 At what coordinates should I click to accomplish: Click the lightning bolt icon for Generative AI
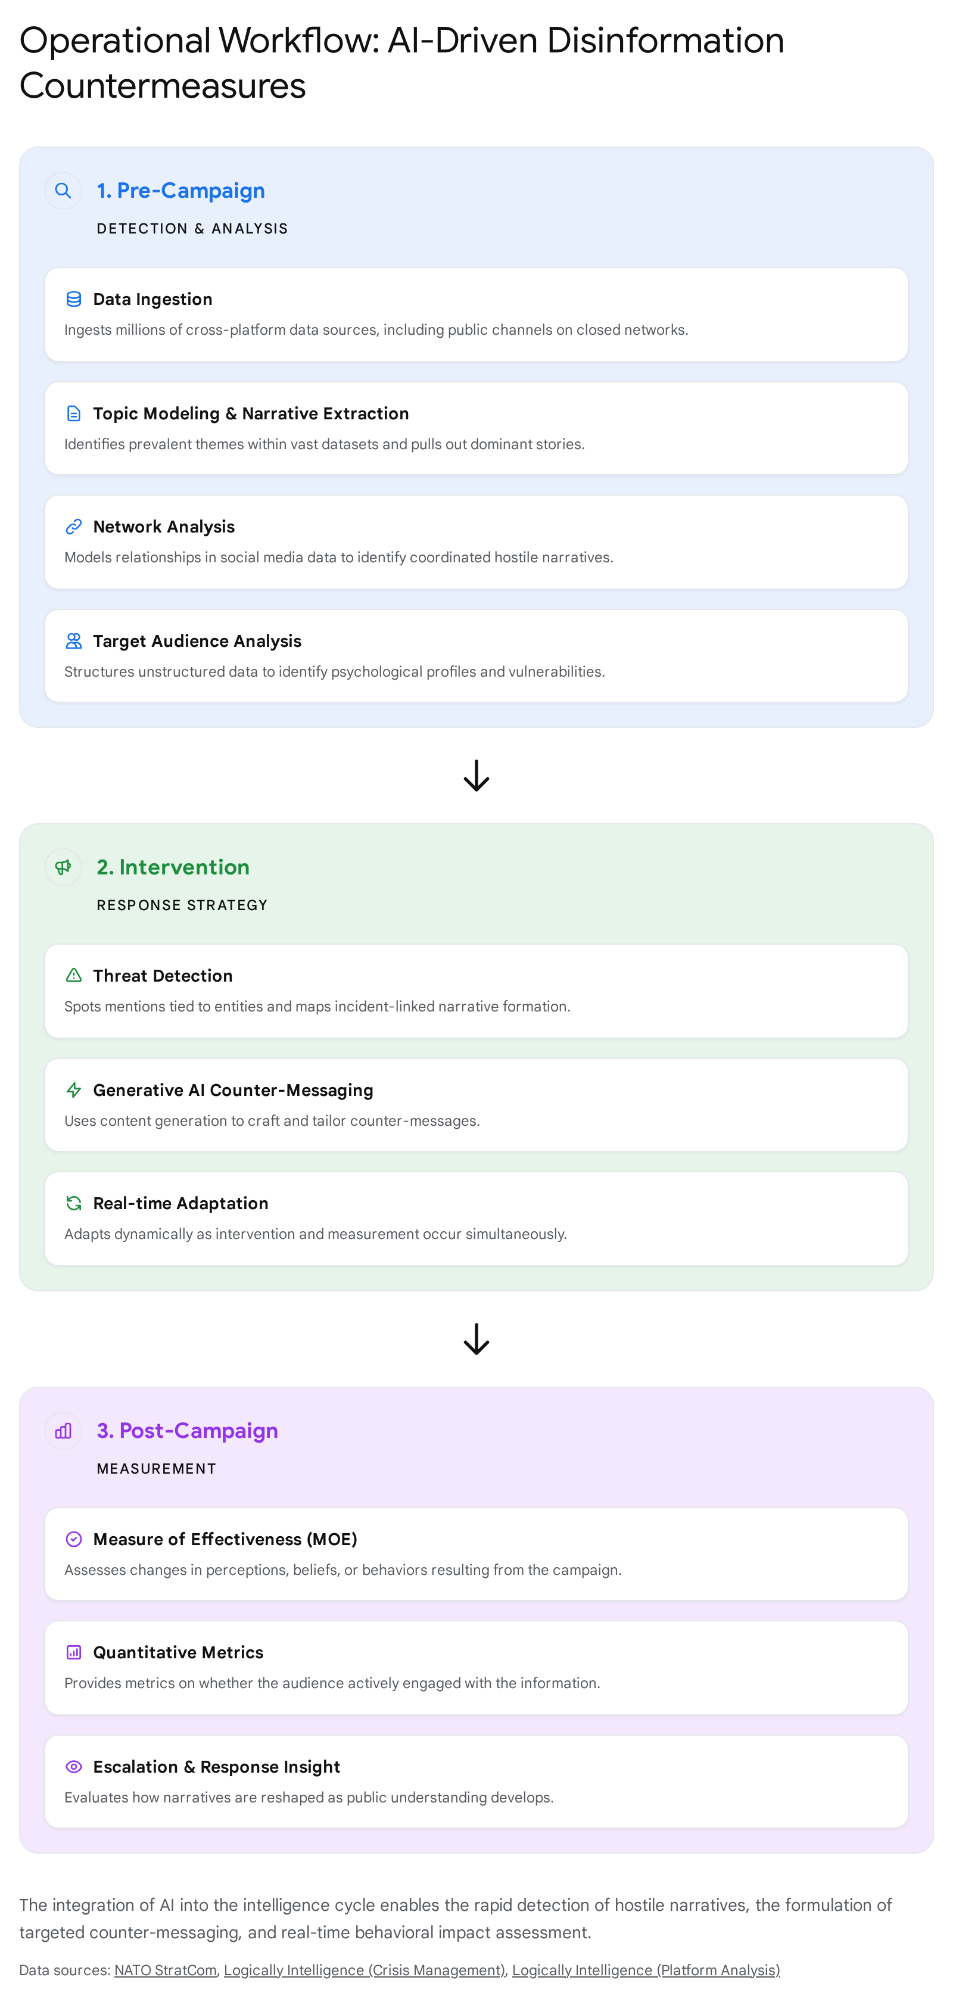[74, 1090]
